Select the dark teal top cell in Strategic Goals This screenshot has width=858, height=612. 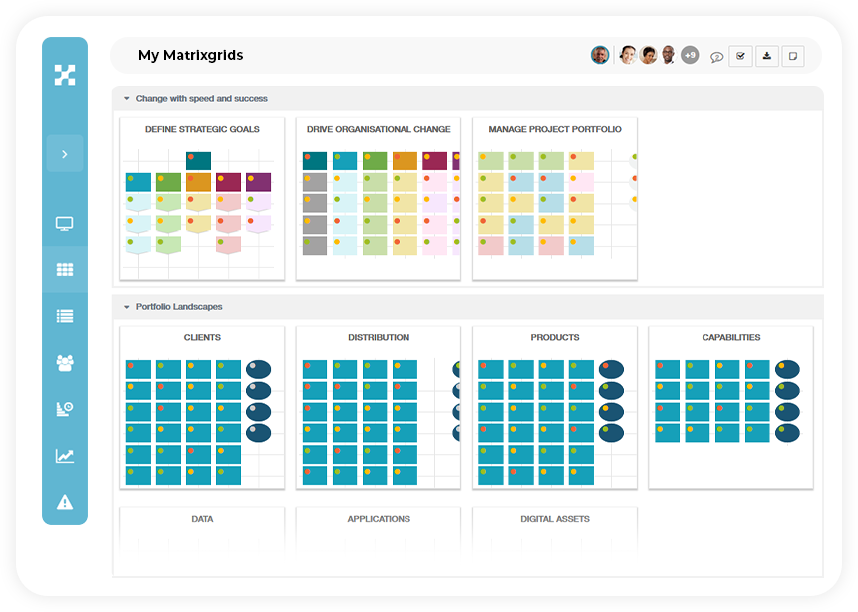click(198, 161)
